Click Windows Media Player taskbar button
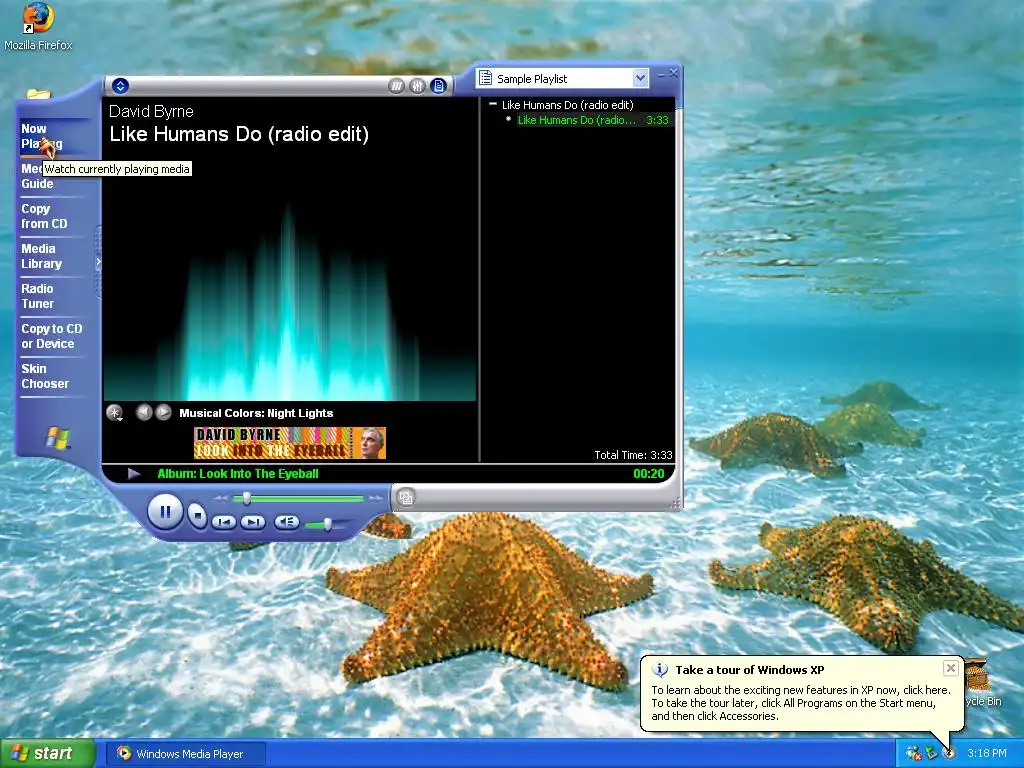 coord(188,754)
